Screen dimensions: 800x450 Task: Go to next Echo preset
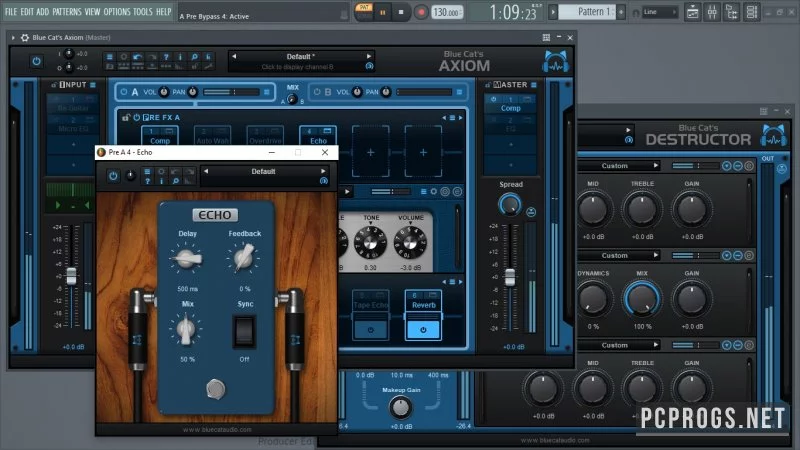323,171
